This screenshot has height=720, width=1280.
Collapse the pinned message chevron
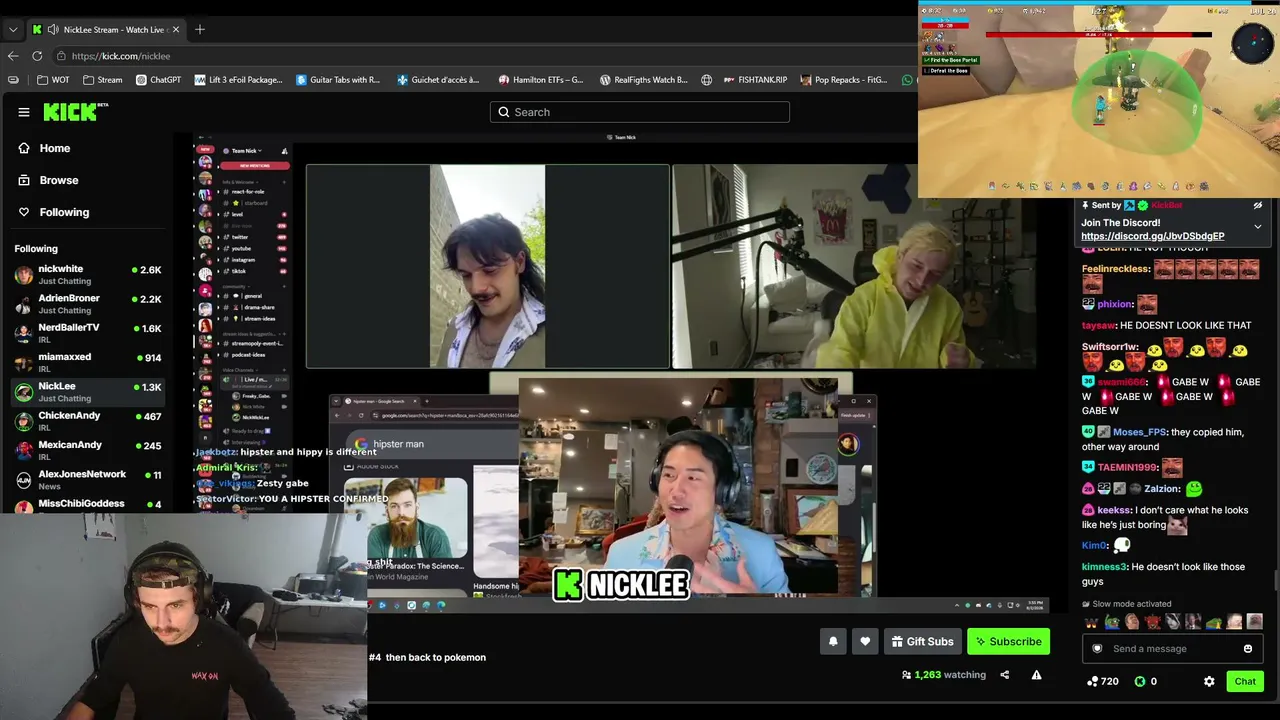1258,227
